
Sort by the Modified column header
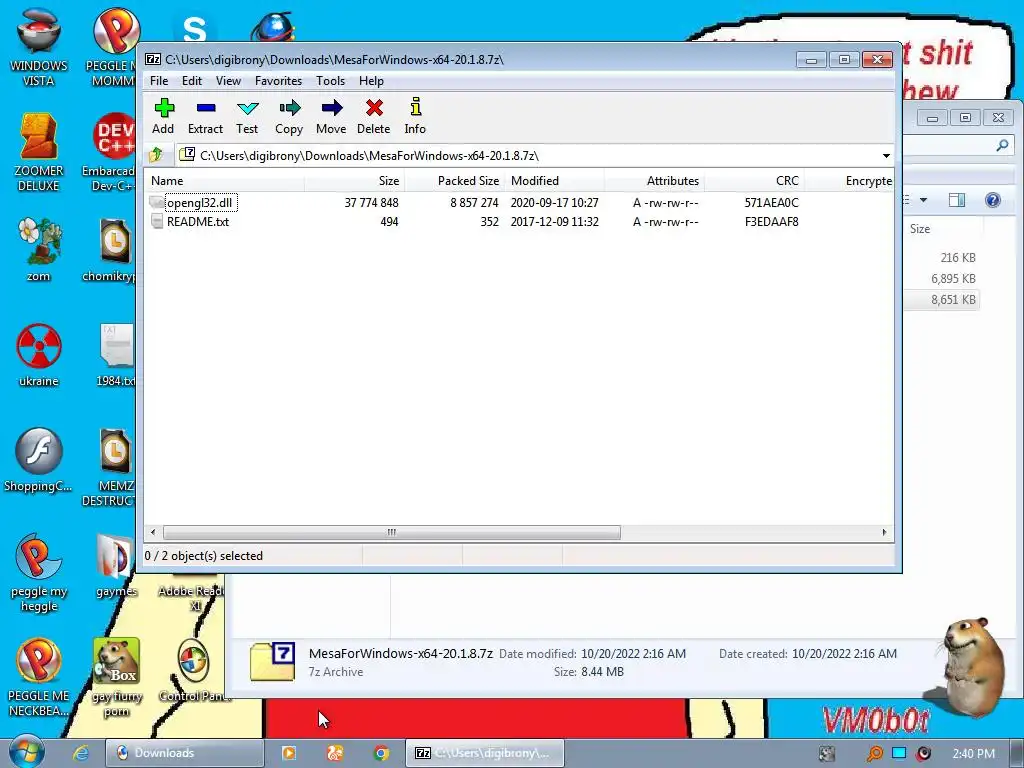coord(554,181)
